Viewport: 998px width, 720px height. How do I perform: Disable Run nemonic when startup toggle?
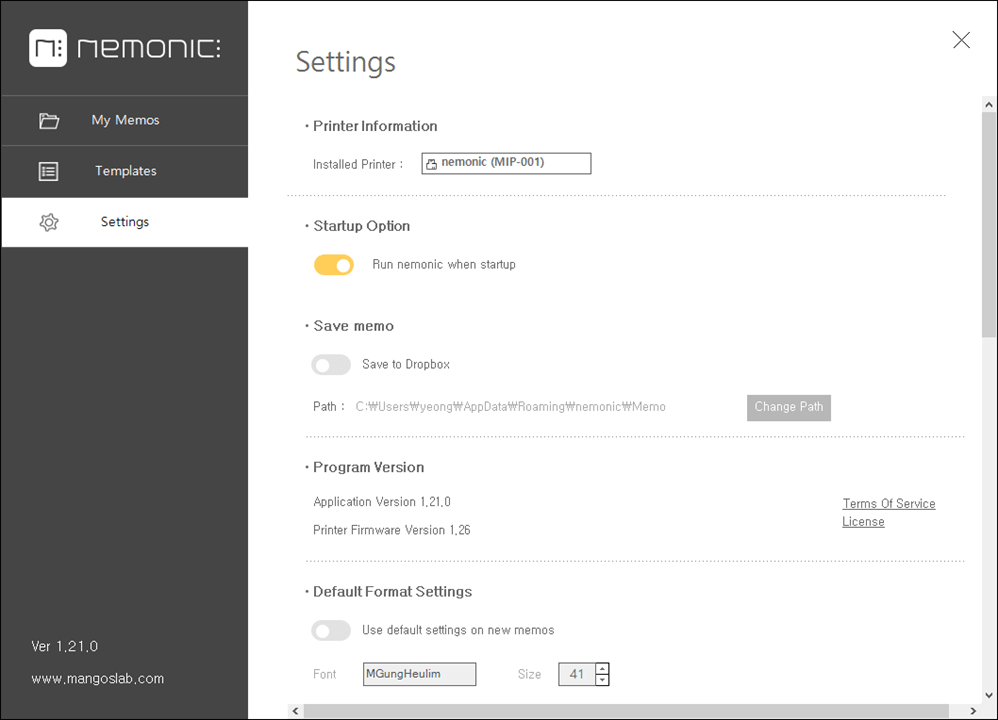pyautogui.click(x=334, y=265)
